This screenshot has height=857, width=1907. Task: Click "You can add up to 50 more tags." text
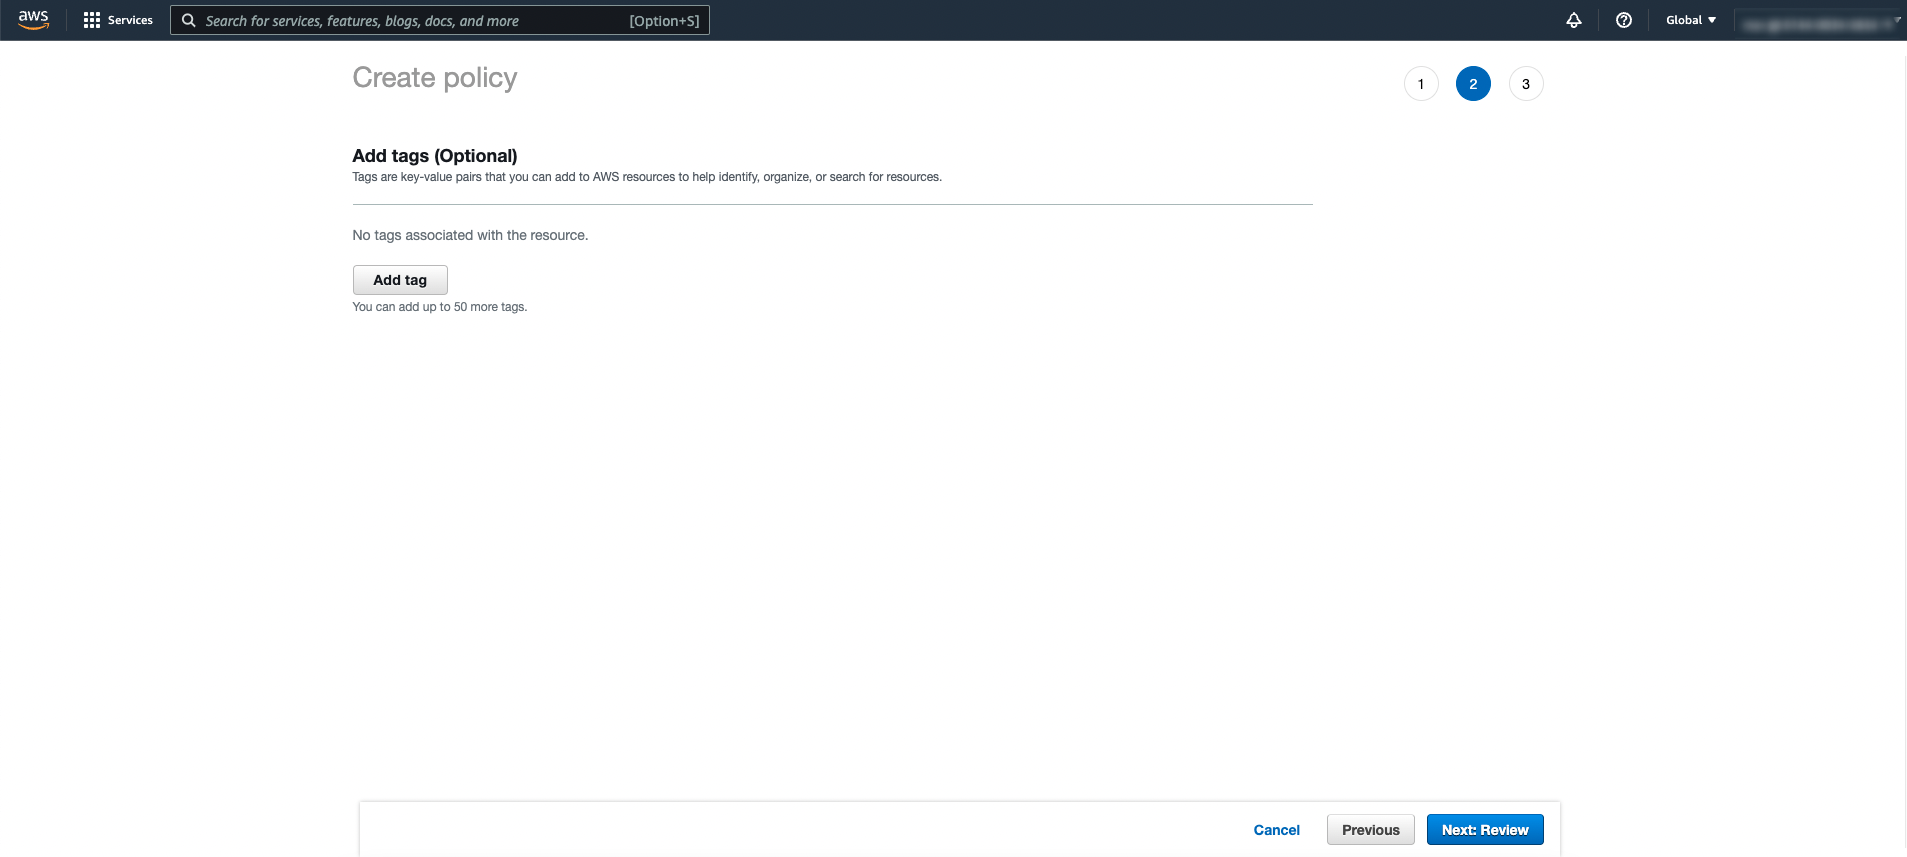pyautogui.click(x=440, y=307)
